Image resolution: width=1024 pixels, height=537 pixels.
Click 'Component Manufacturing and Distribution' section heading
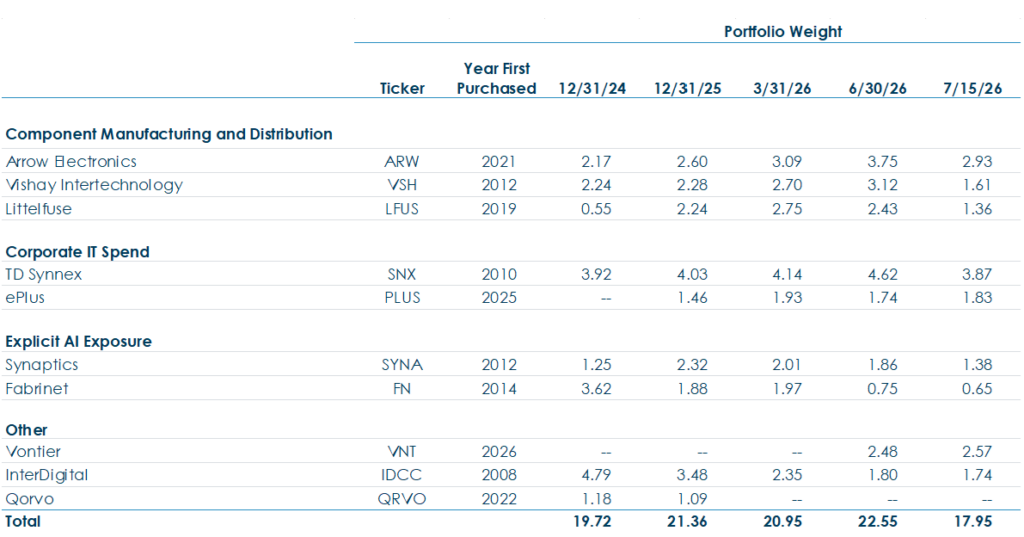pyautogui.click(x=169, y=134)
